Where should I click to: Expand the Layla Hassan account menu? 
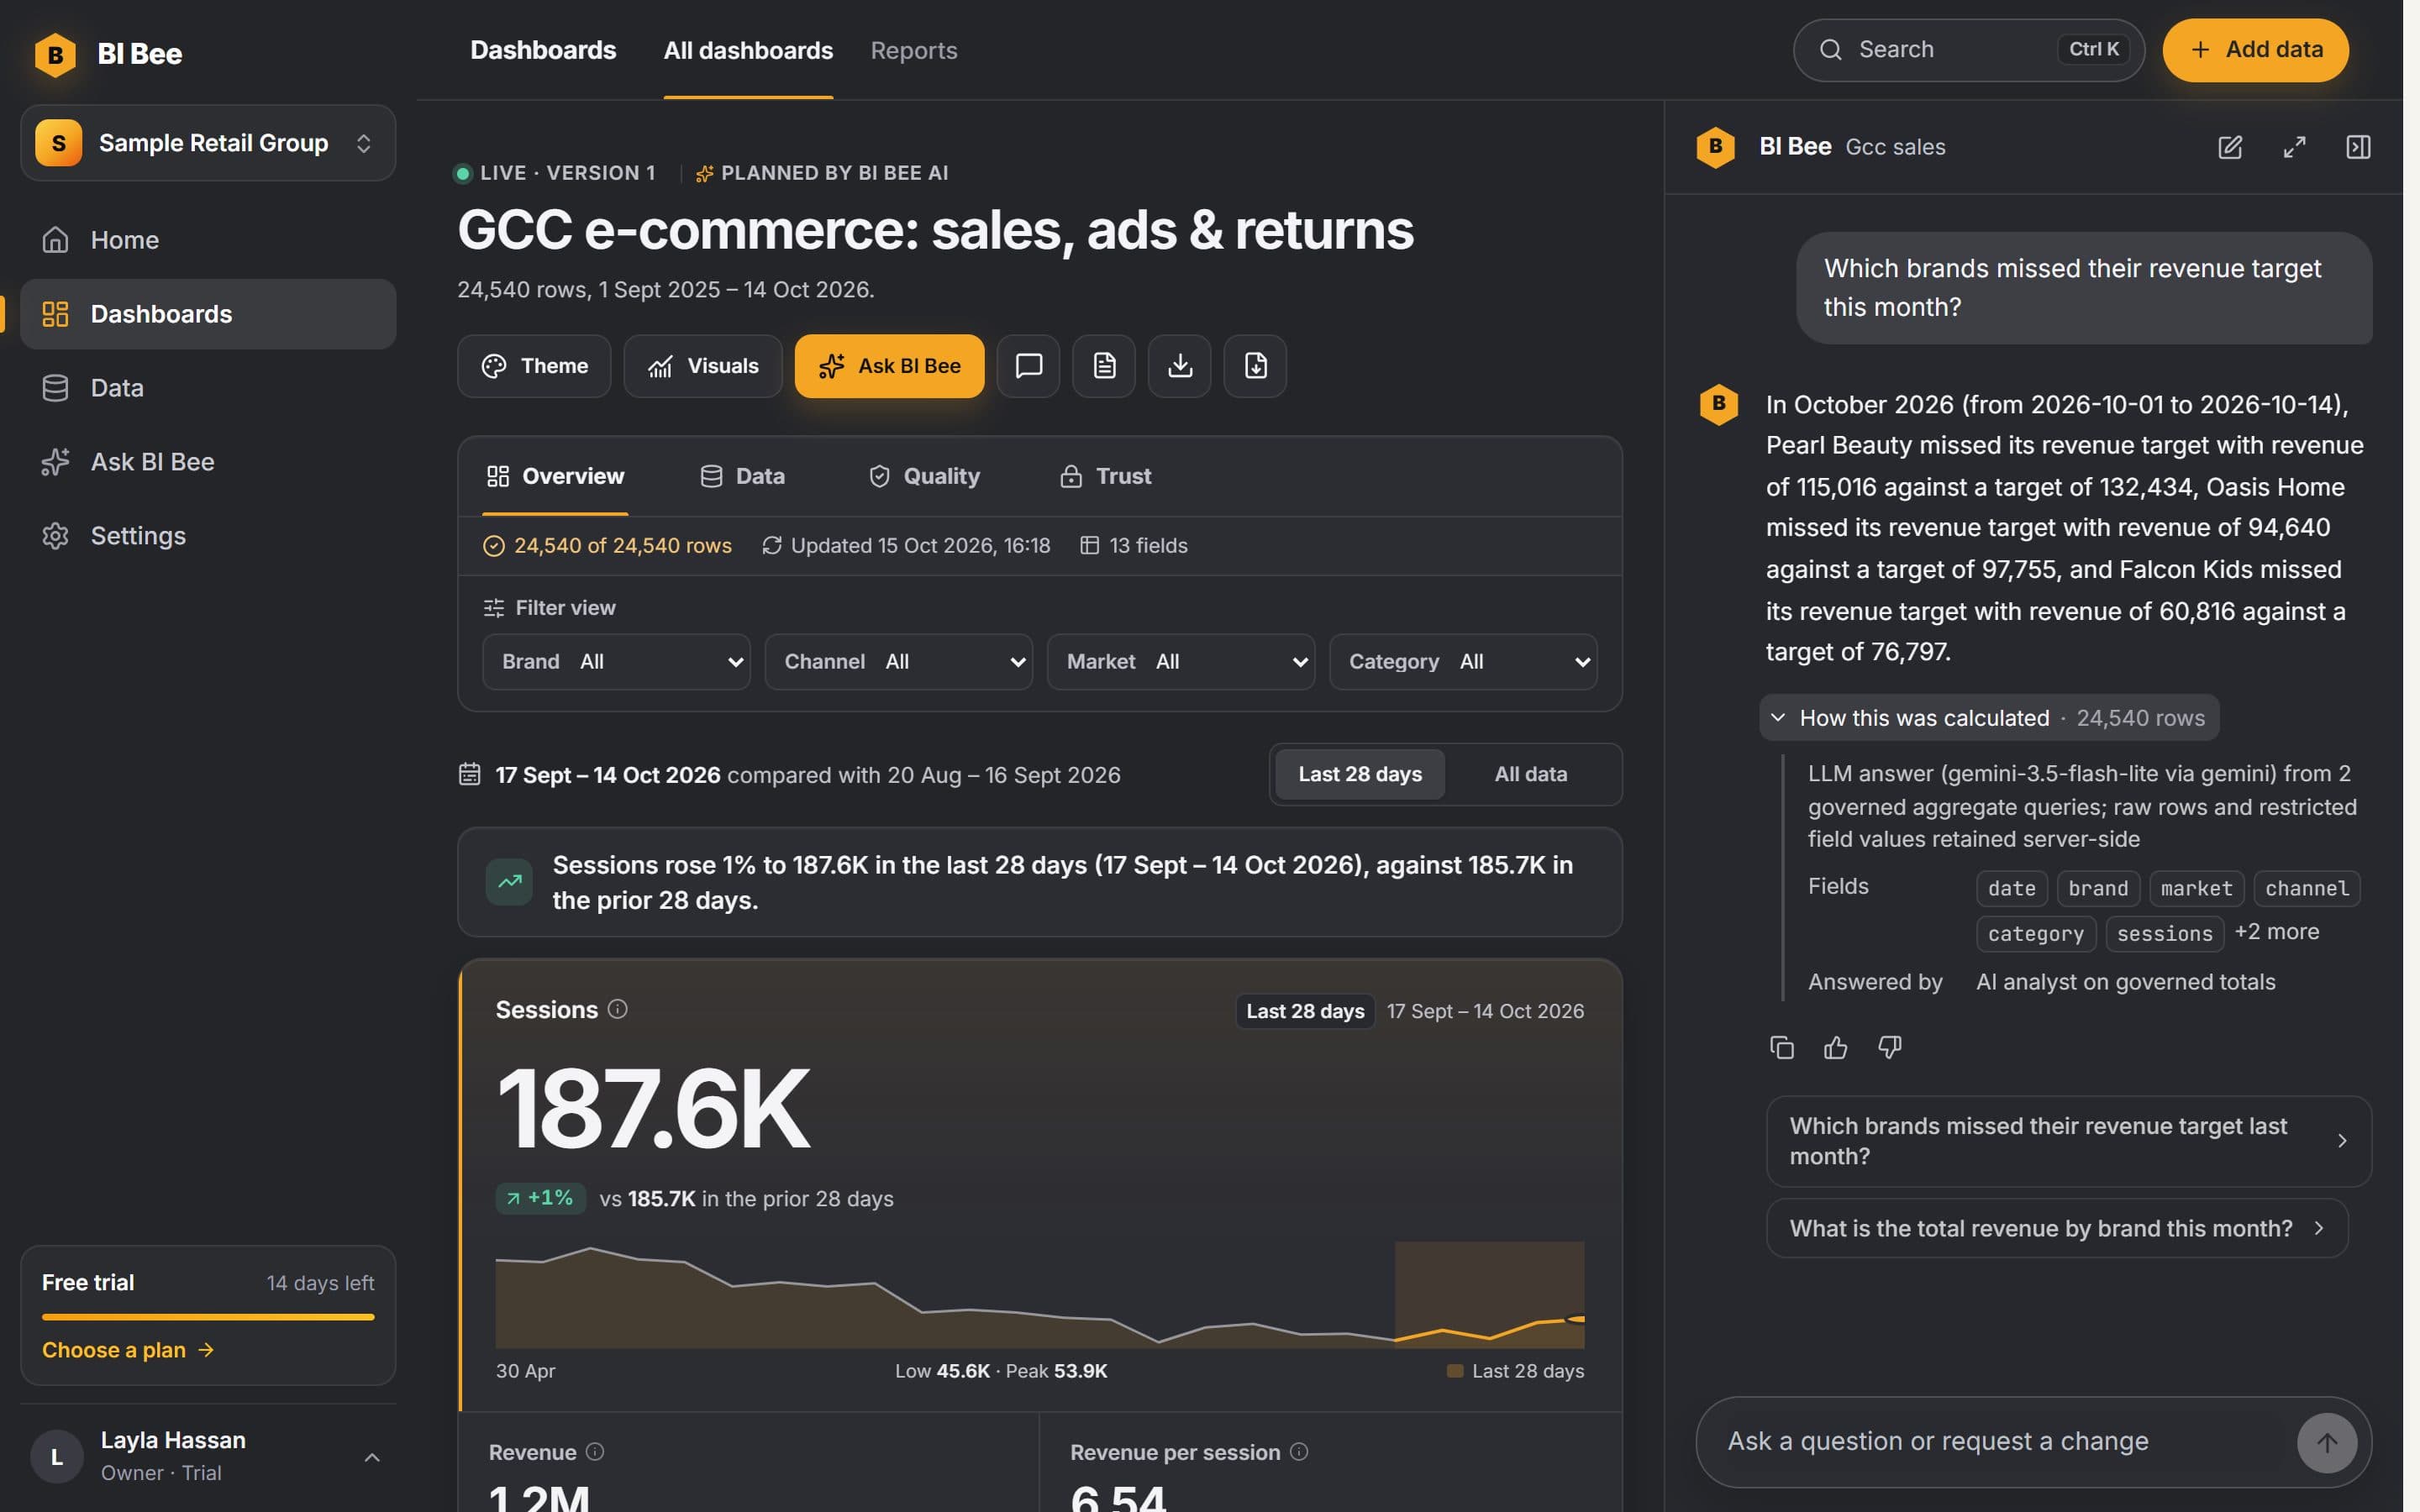point(208,1457)
